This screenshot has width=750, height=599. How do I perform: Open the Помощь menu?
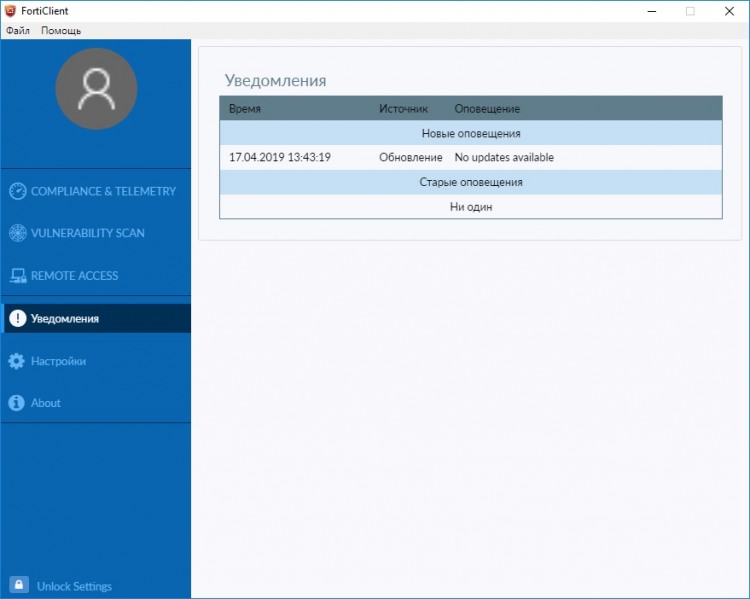click(61, 31)
